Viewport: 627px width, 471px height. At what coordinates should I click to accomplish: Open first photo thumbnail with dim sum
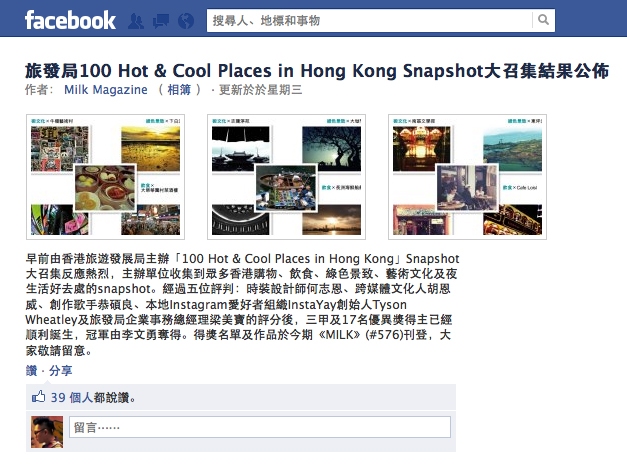coord(106,177)
